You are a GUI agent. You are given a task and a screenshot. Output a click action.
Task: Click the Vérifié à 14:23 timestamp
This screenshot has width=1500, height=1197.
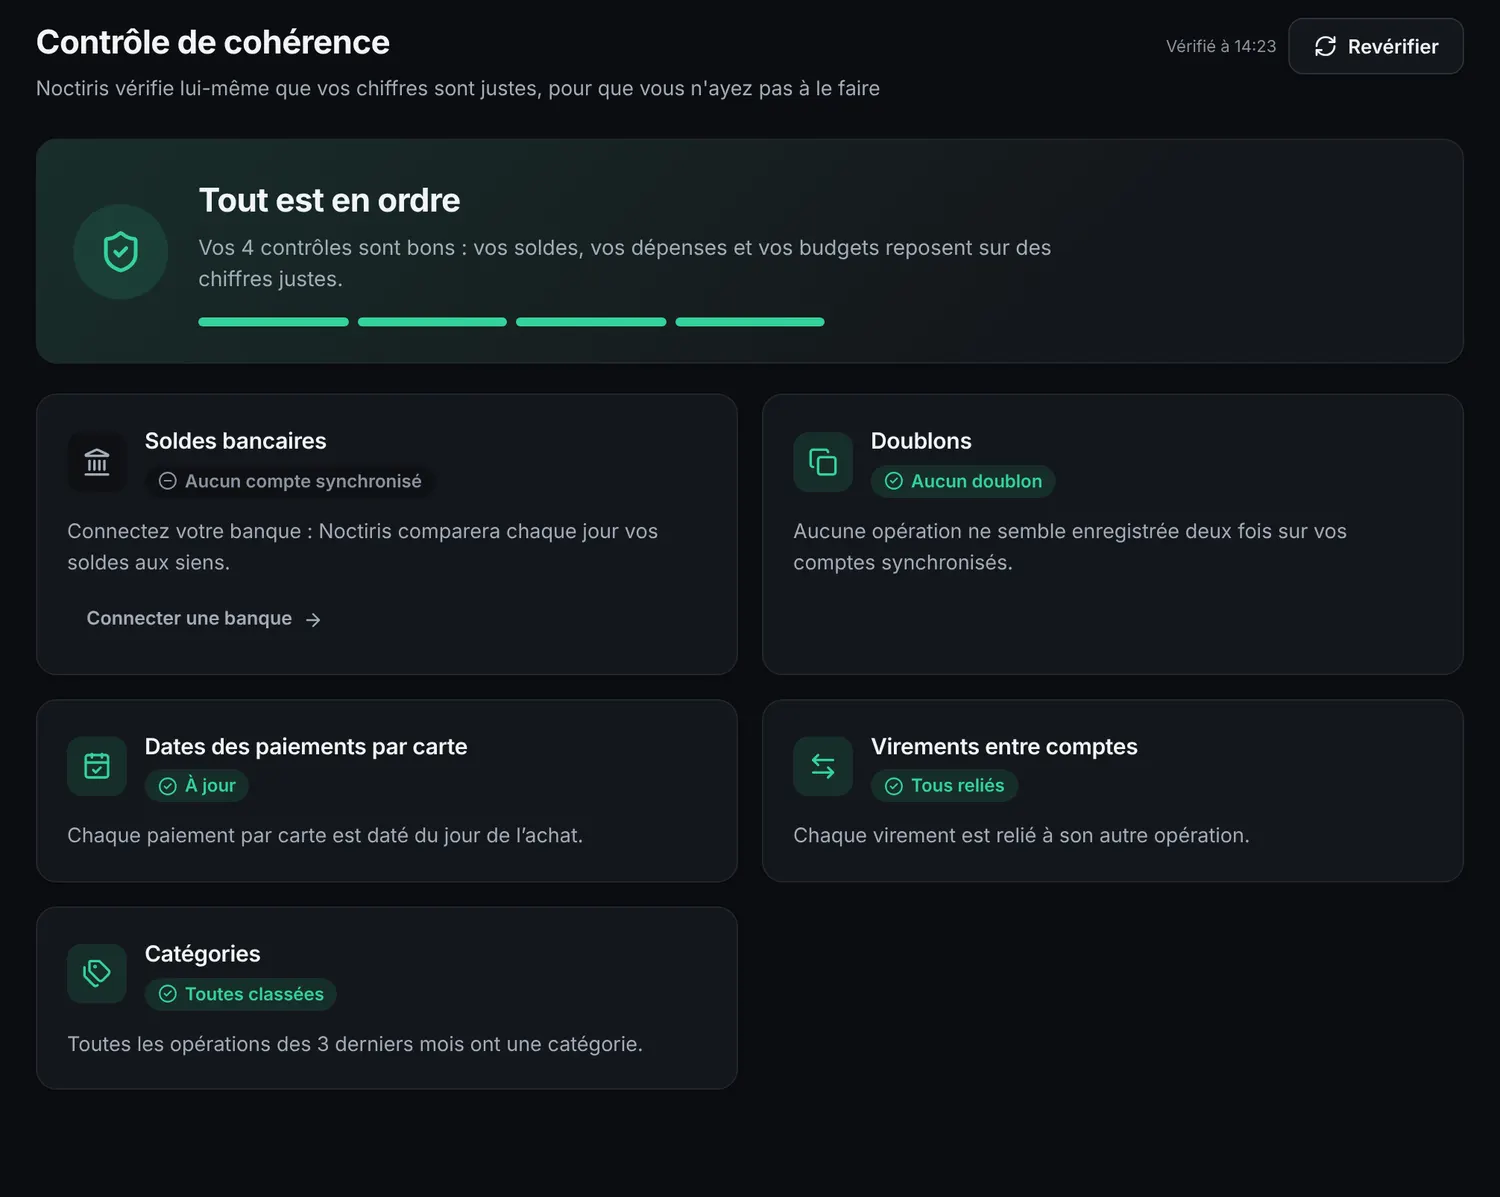[x=1221, y=46]
